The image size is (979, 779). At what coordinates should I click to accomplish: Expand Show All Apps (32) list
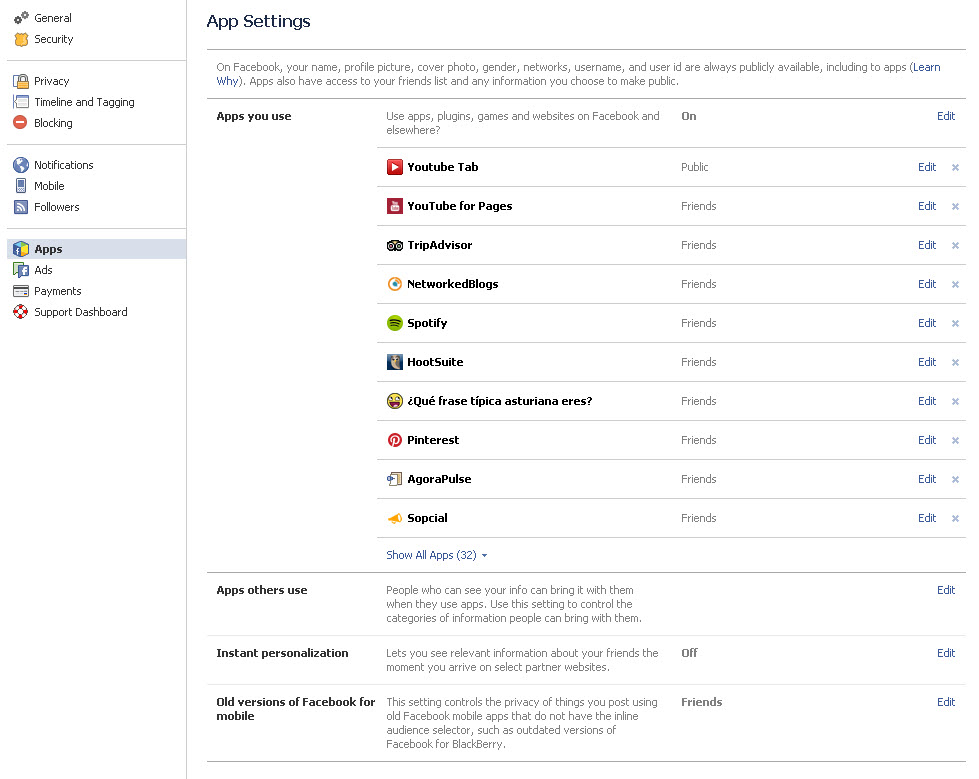436,555
